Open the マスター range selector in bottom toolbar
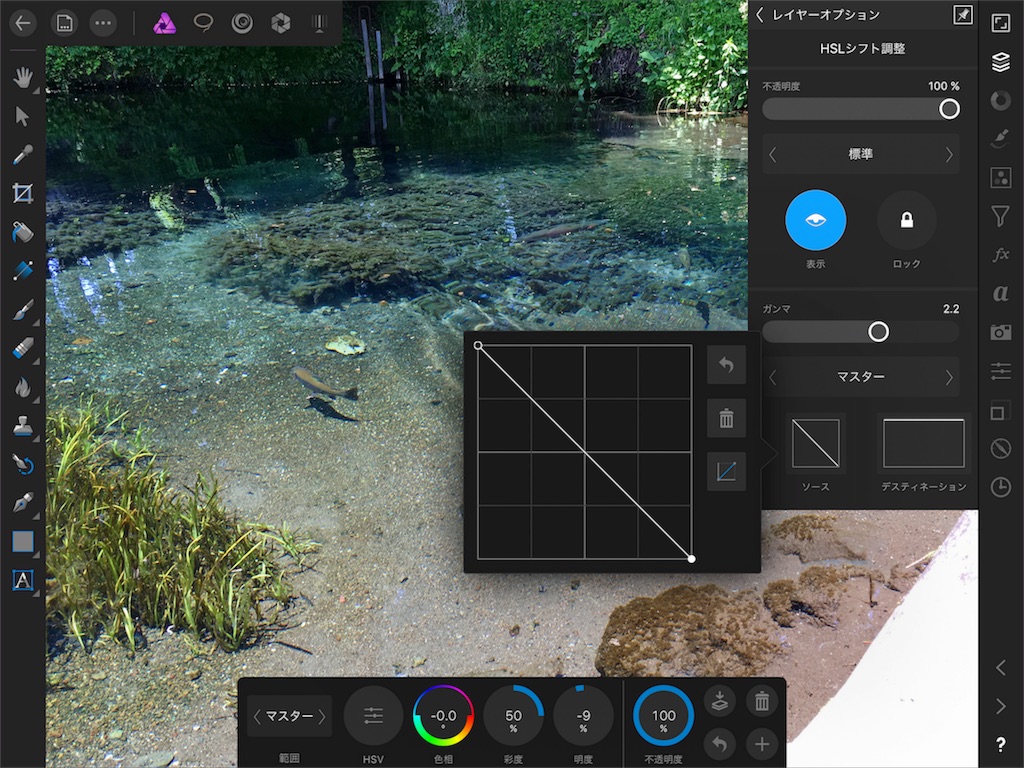Screen dimensions: 1024x768 (x=289, y=716)
